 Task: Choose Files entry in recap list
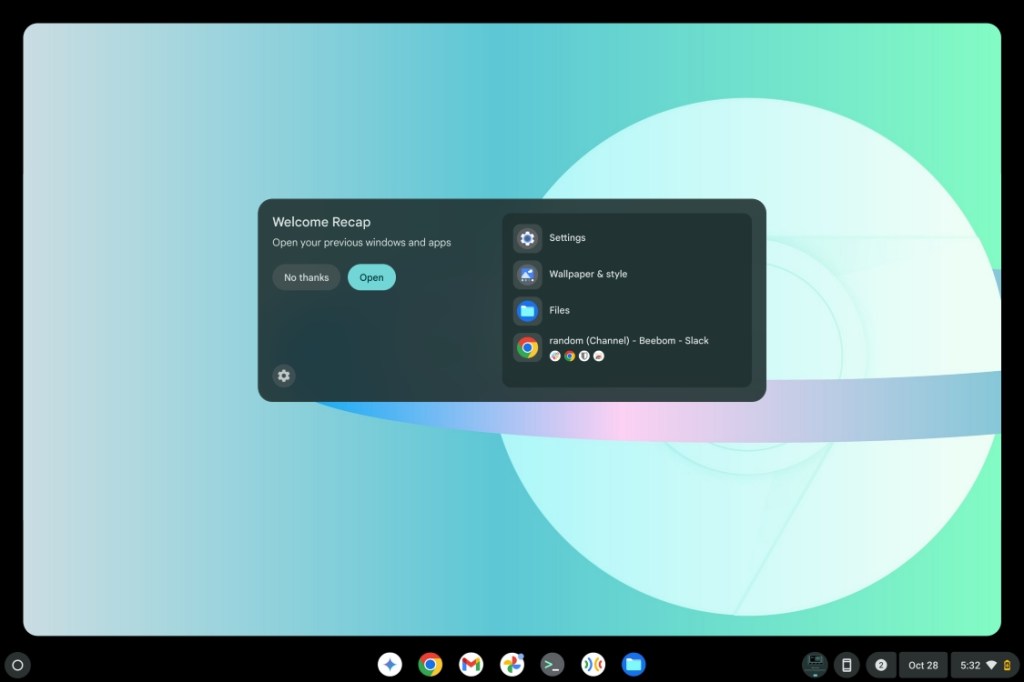(559, 310)
